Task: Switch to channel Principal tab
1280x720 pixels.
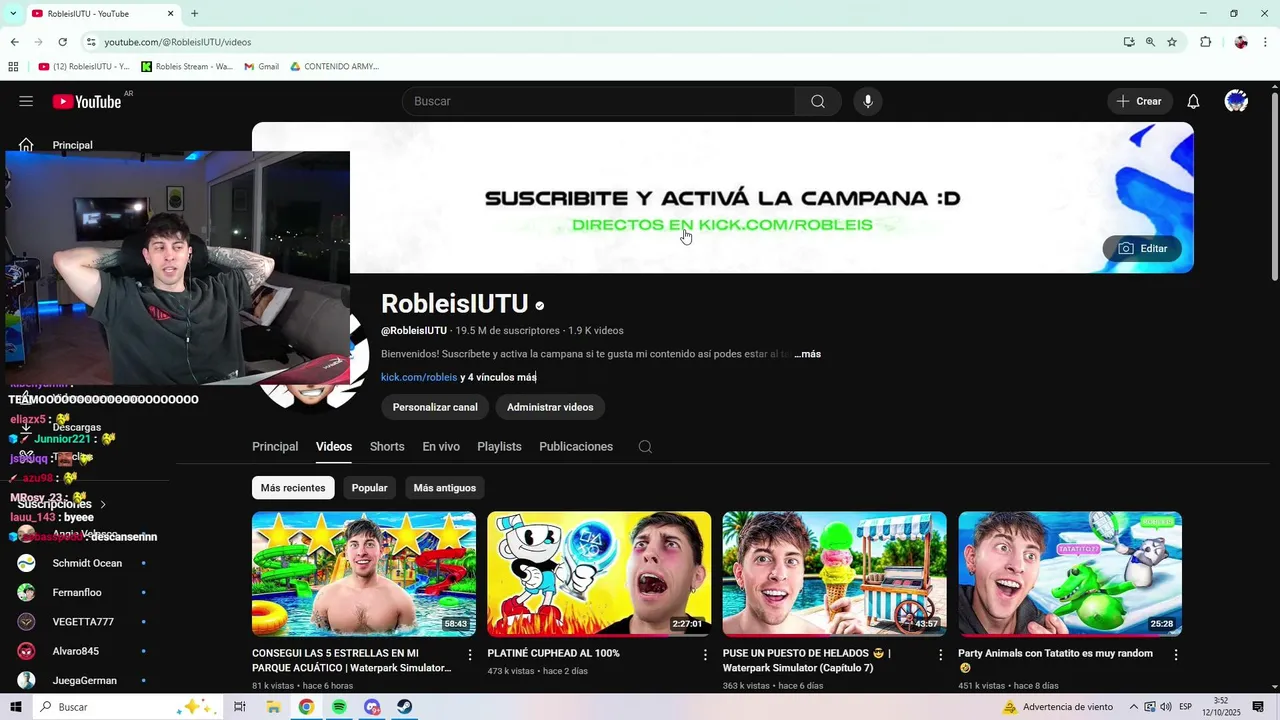Action: [275, 447]
